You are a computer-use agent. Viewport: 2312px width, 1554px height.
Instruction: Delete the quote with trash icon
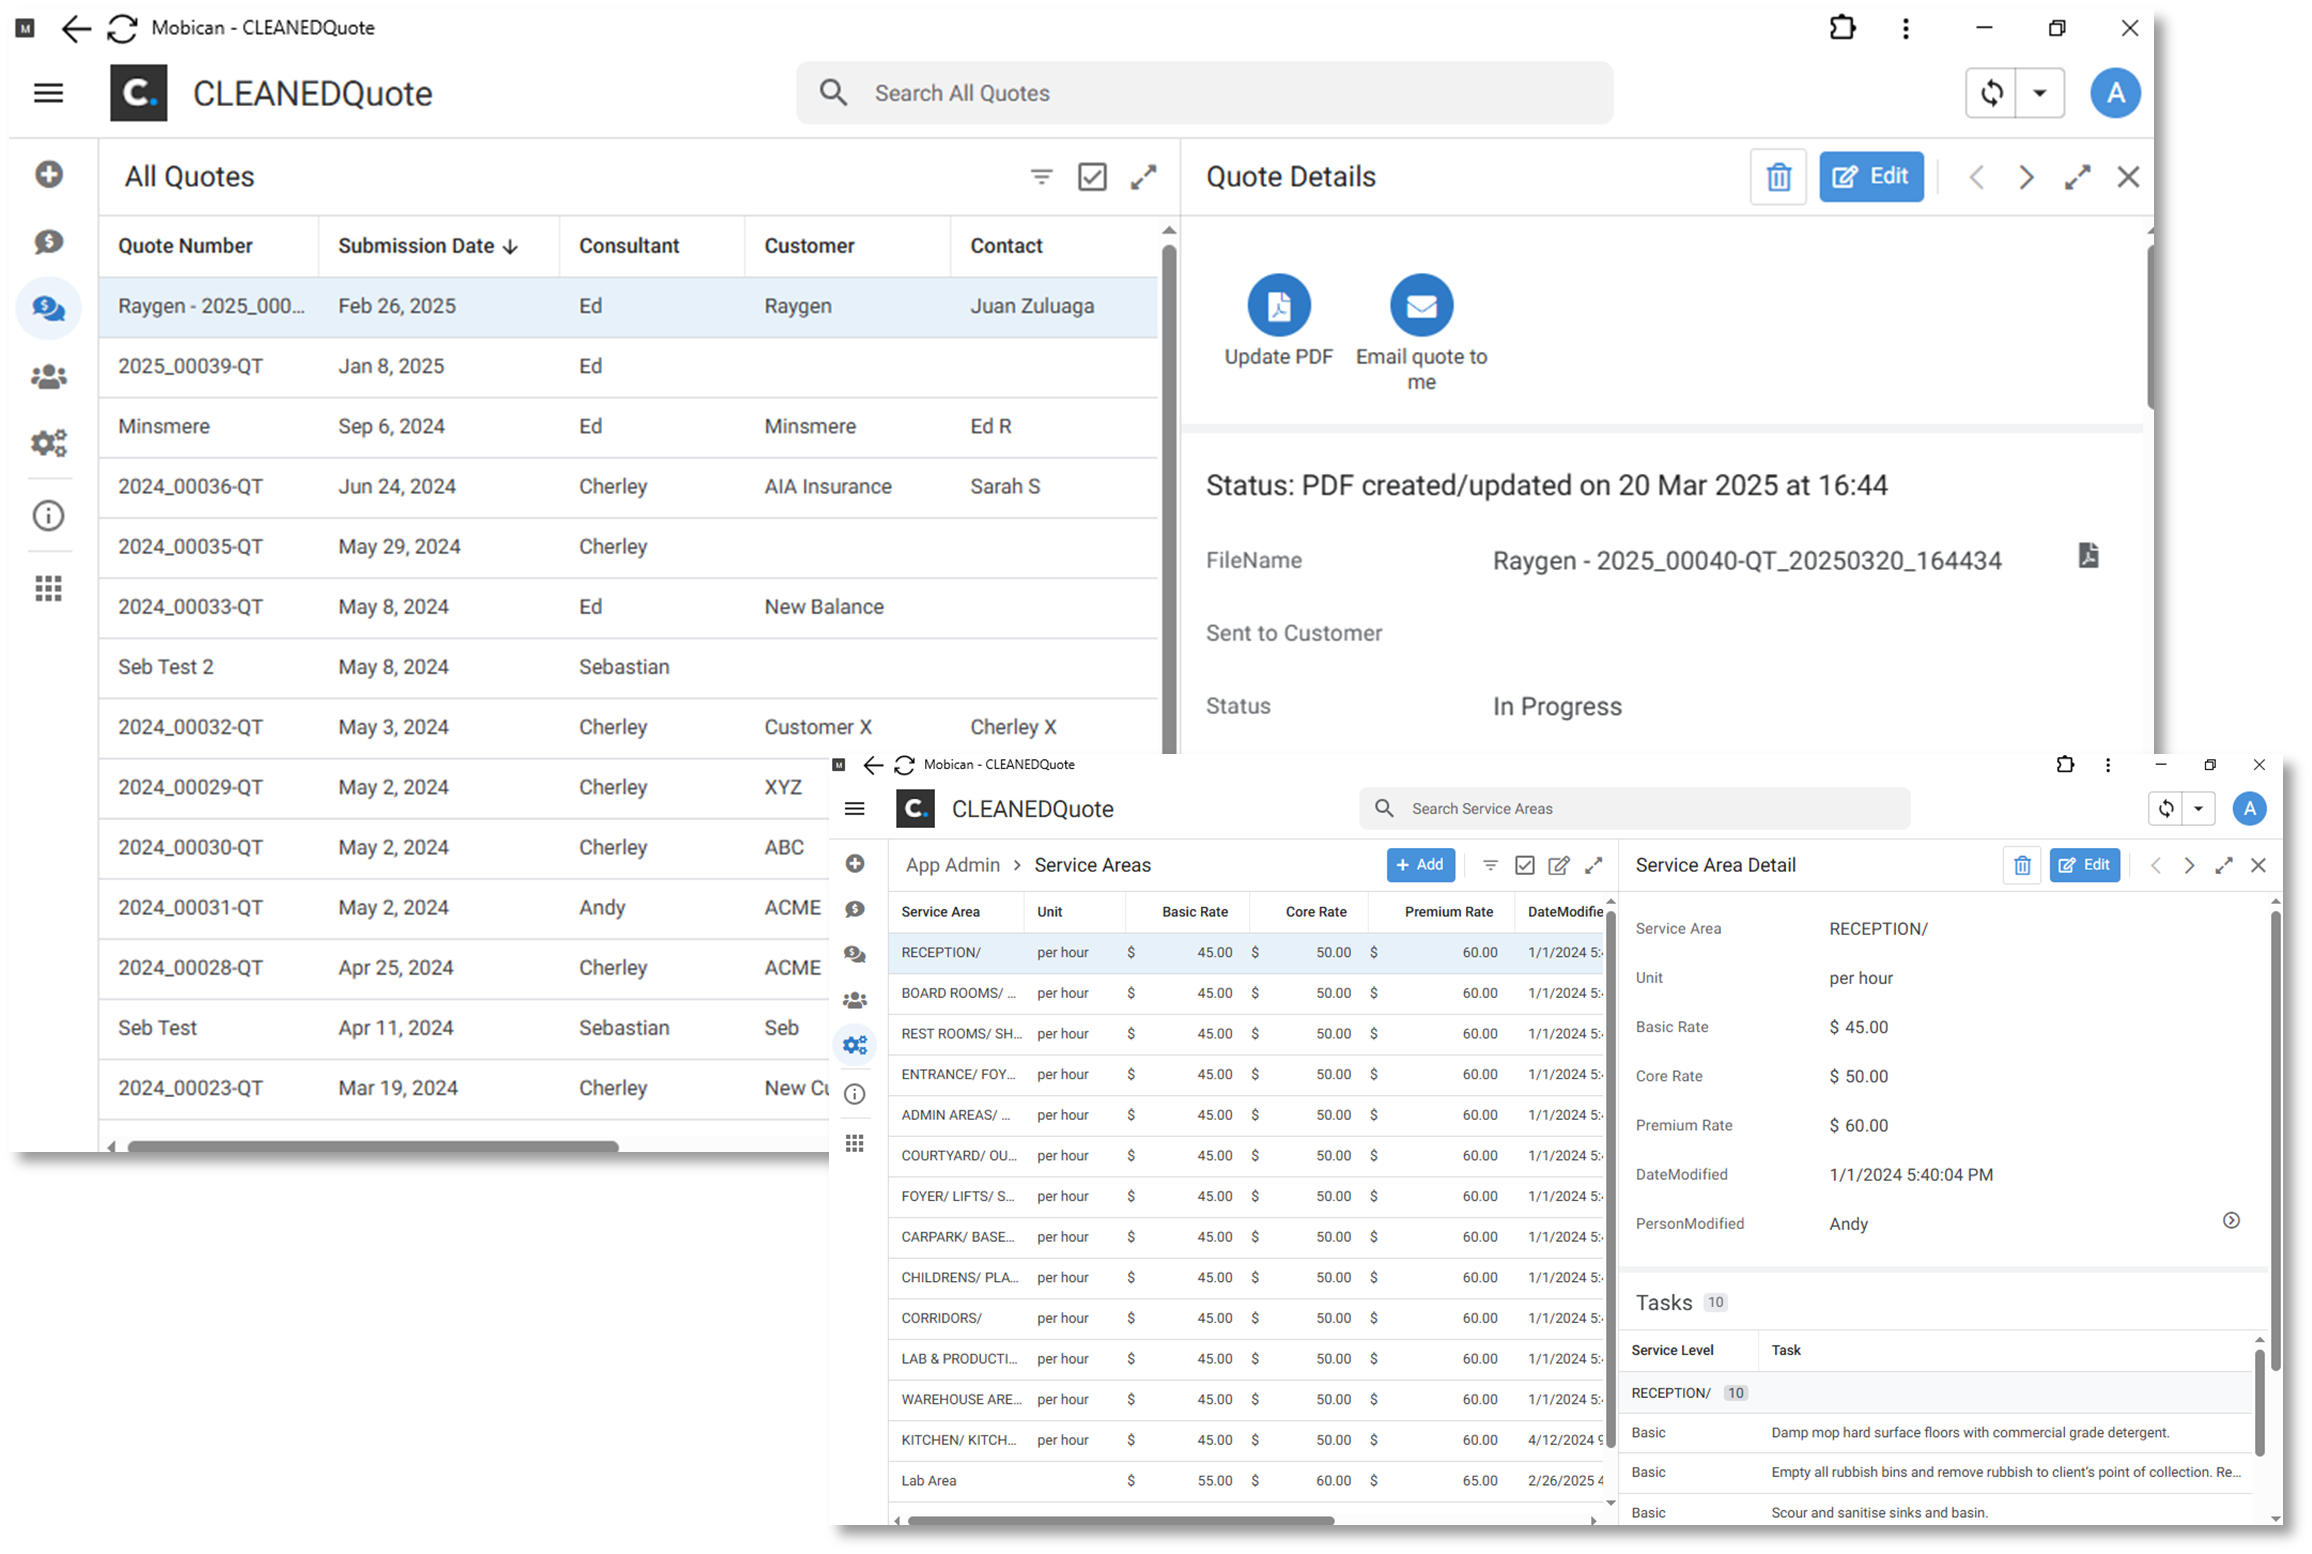(1777, 177)
